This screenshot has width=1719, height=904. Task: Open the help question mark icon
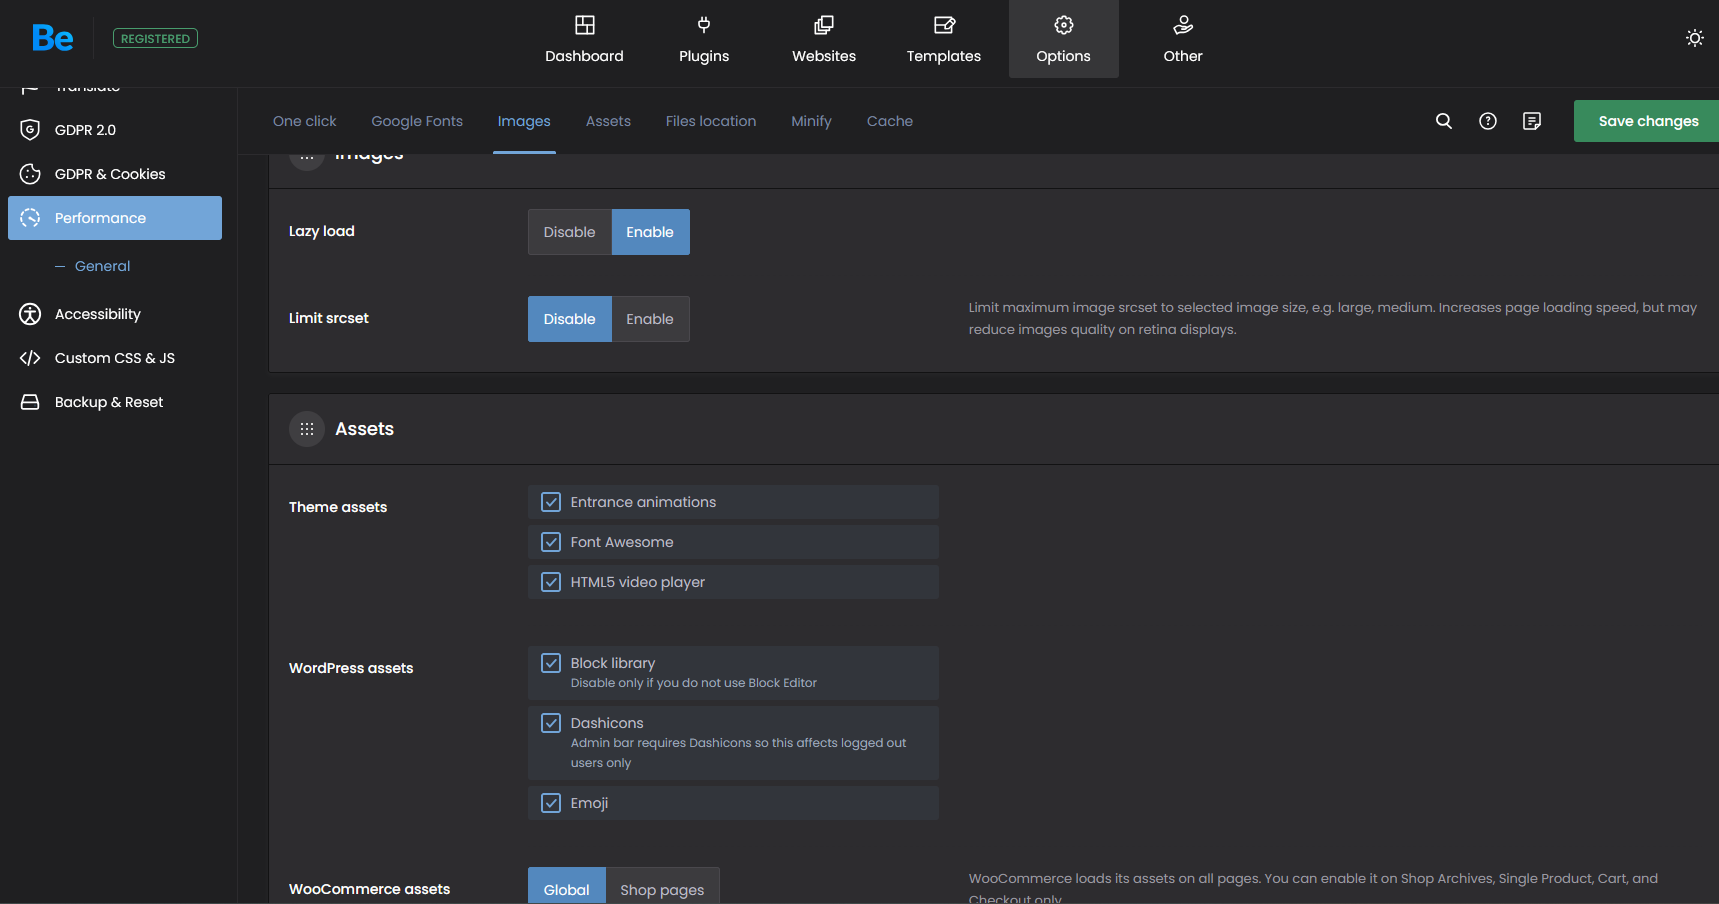coord(1487,121)
